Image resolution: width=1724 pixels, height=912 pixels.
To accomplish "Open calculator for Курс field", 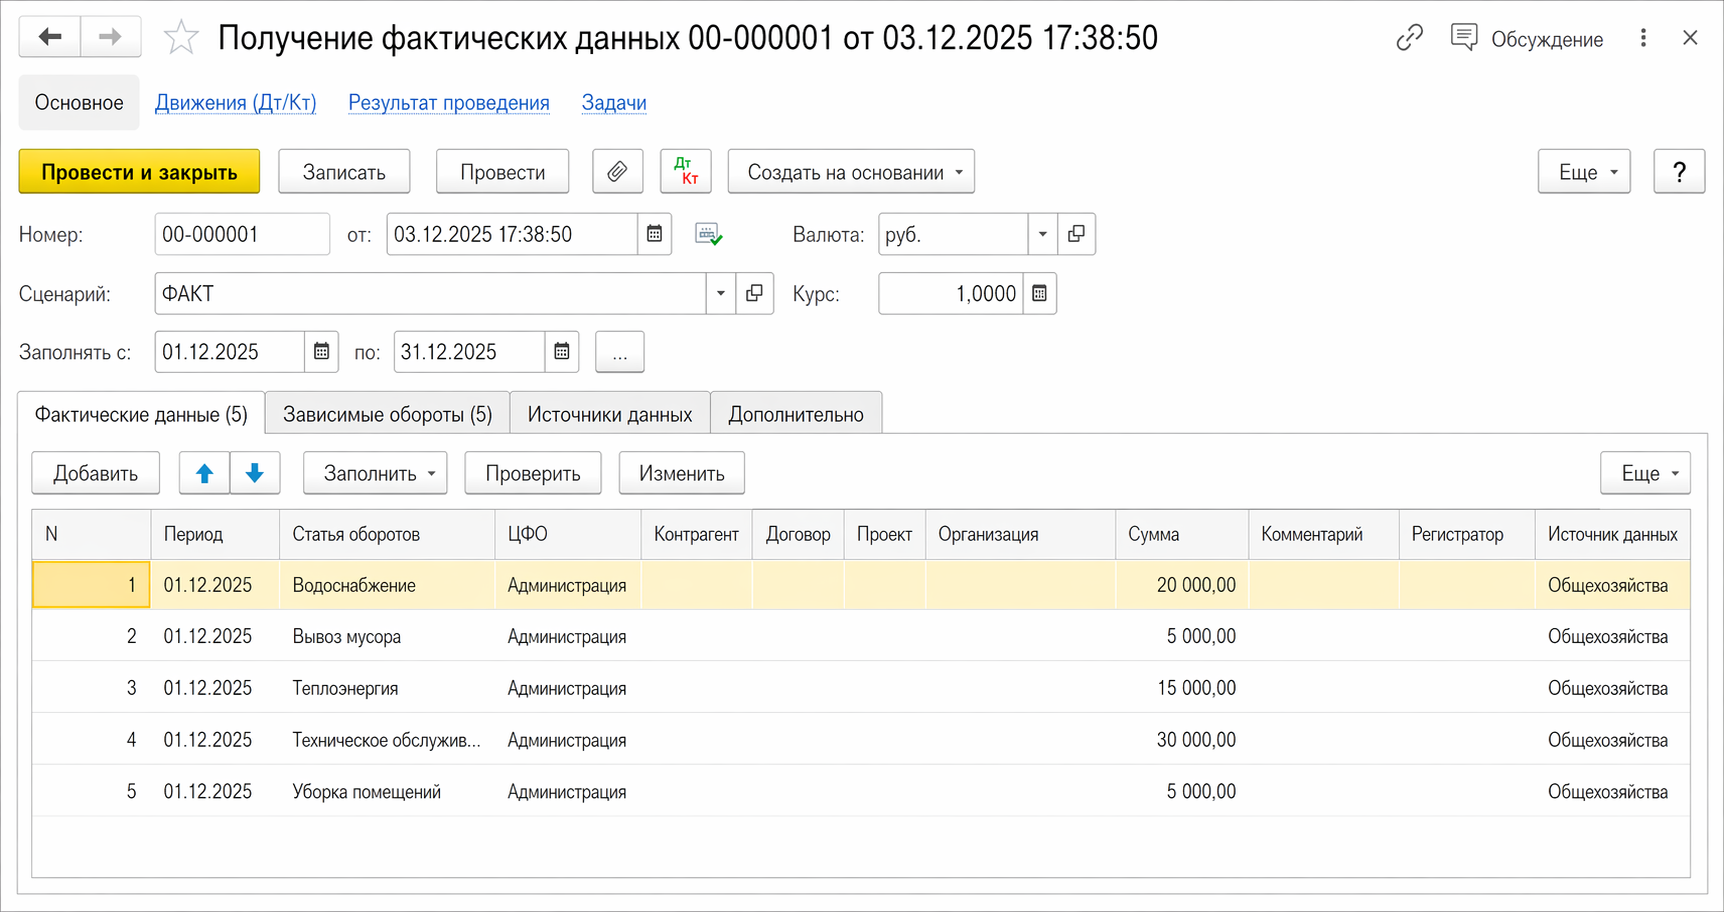I will point(1039,293).
